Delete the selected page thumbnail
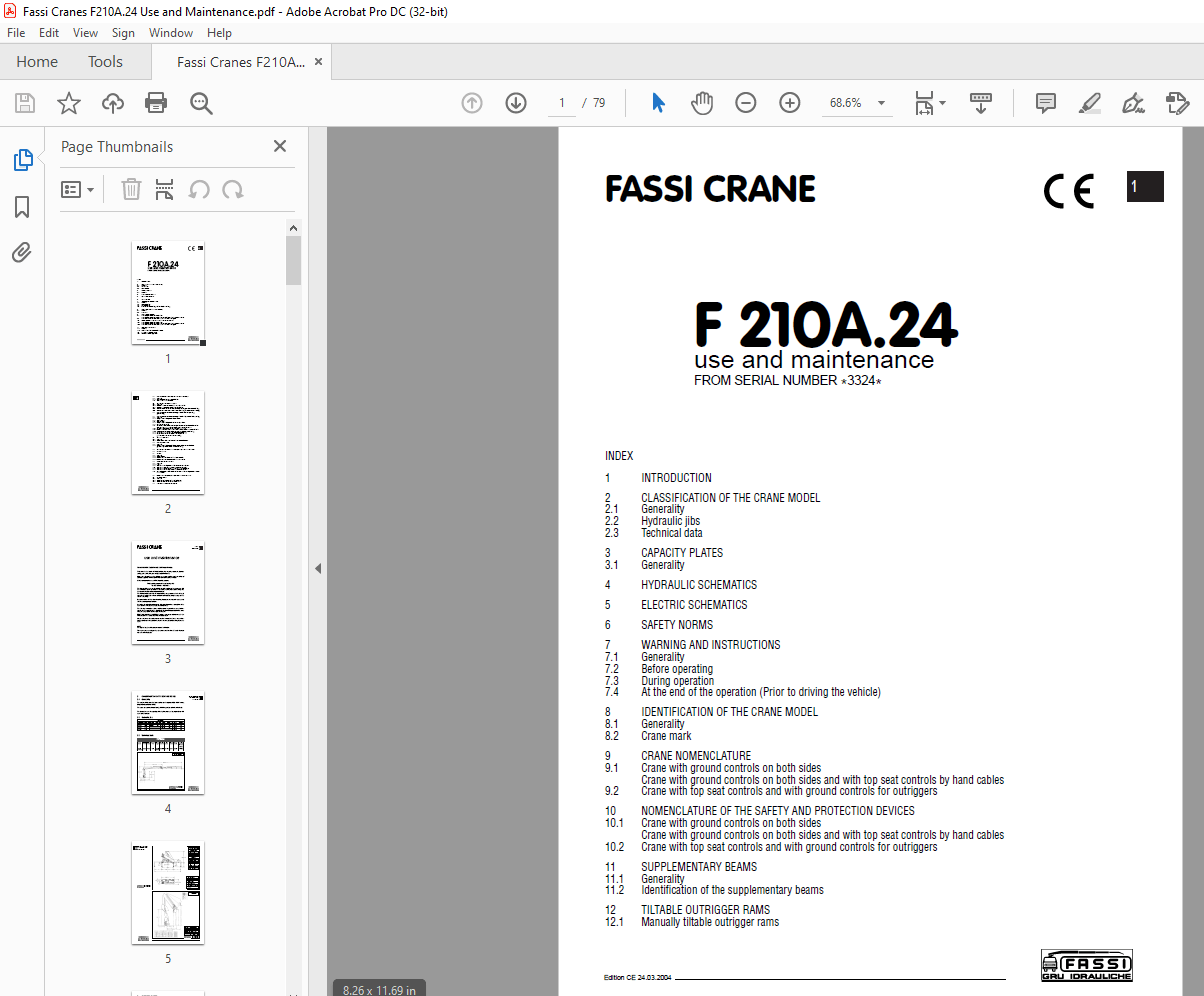The height and width of the screenshot is (996, 1204). click(131, 189)
